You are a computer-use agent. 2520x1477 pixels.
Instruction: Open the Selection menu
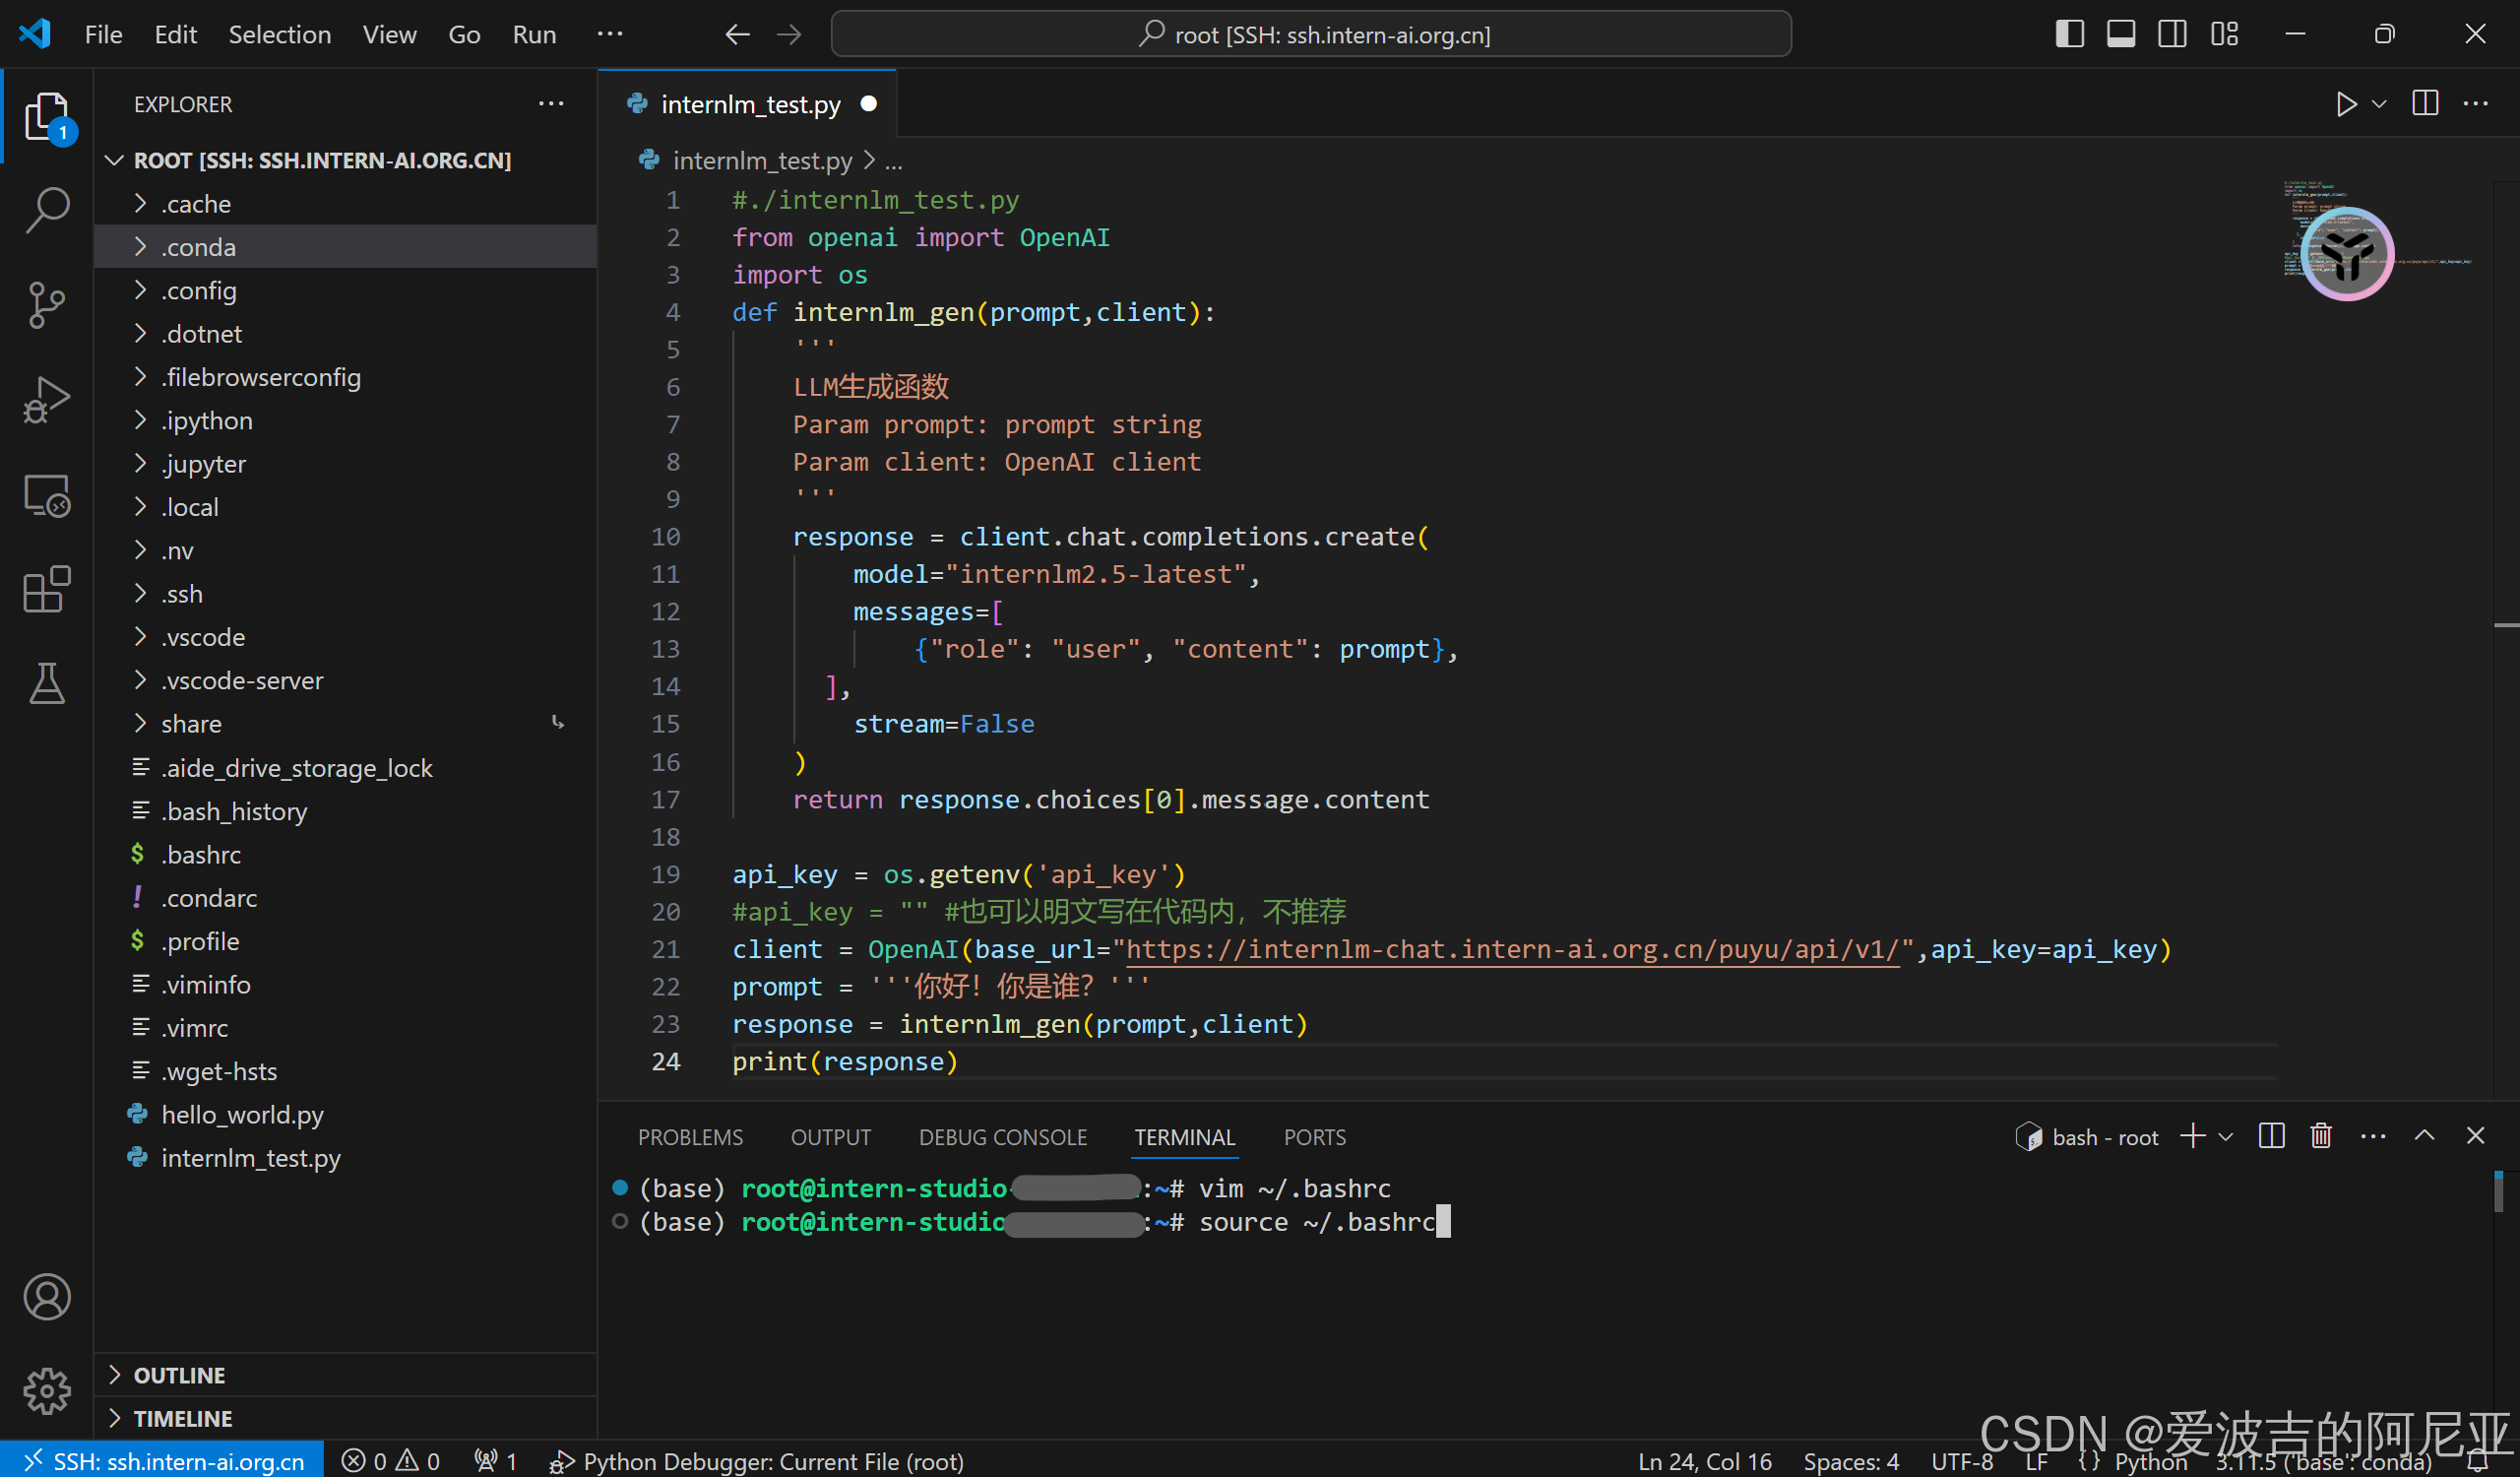tap(279, 34)
